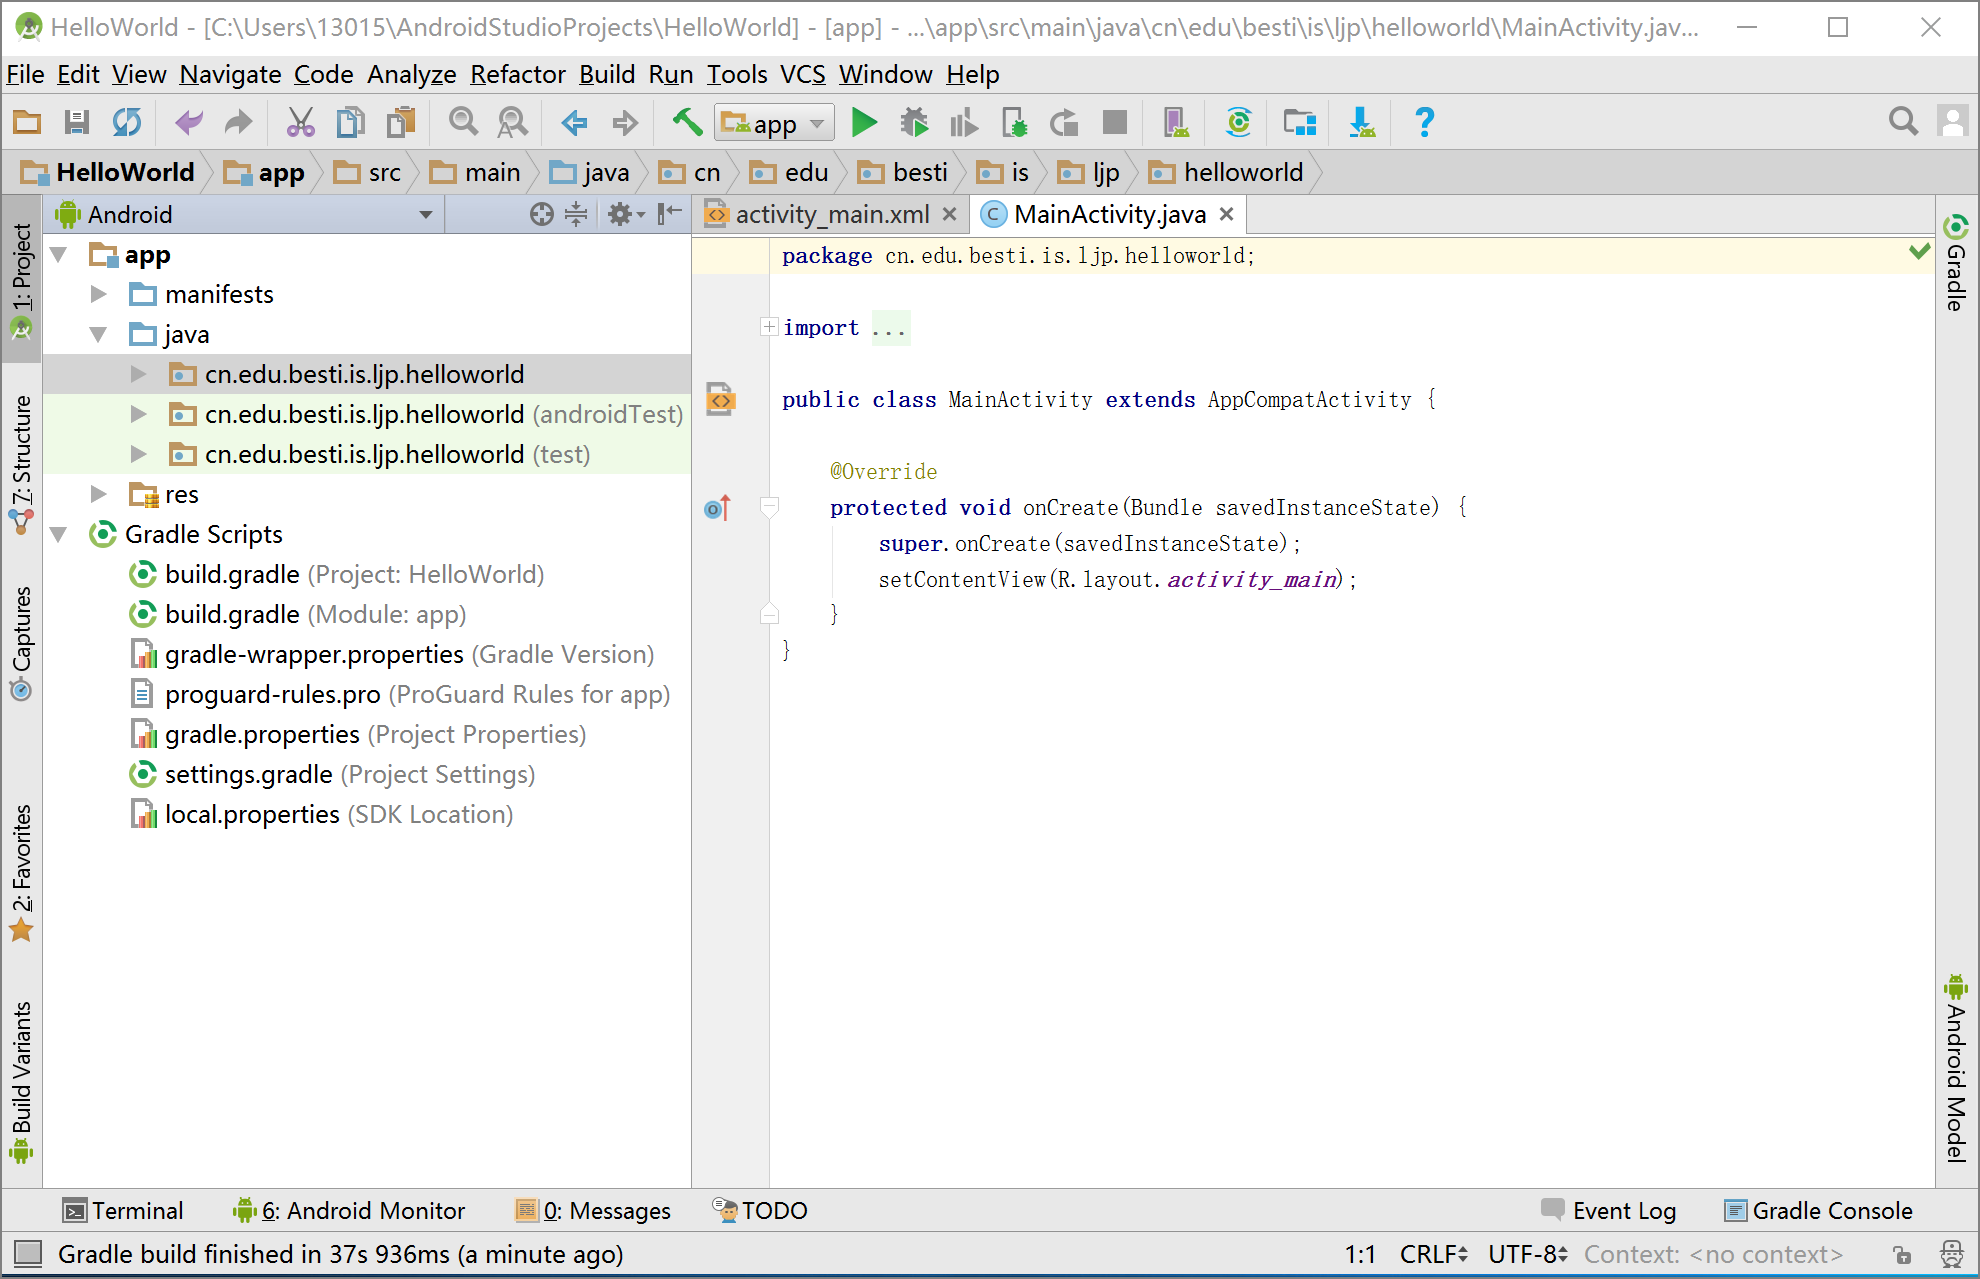
Task: Click the Find magnifier icon
Action: [463, 123]
